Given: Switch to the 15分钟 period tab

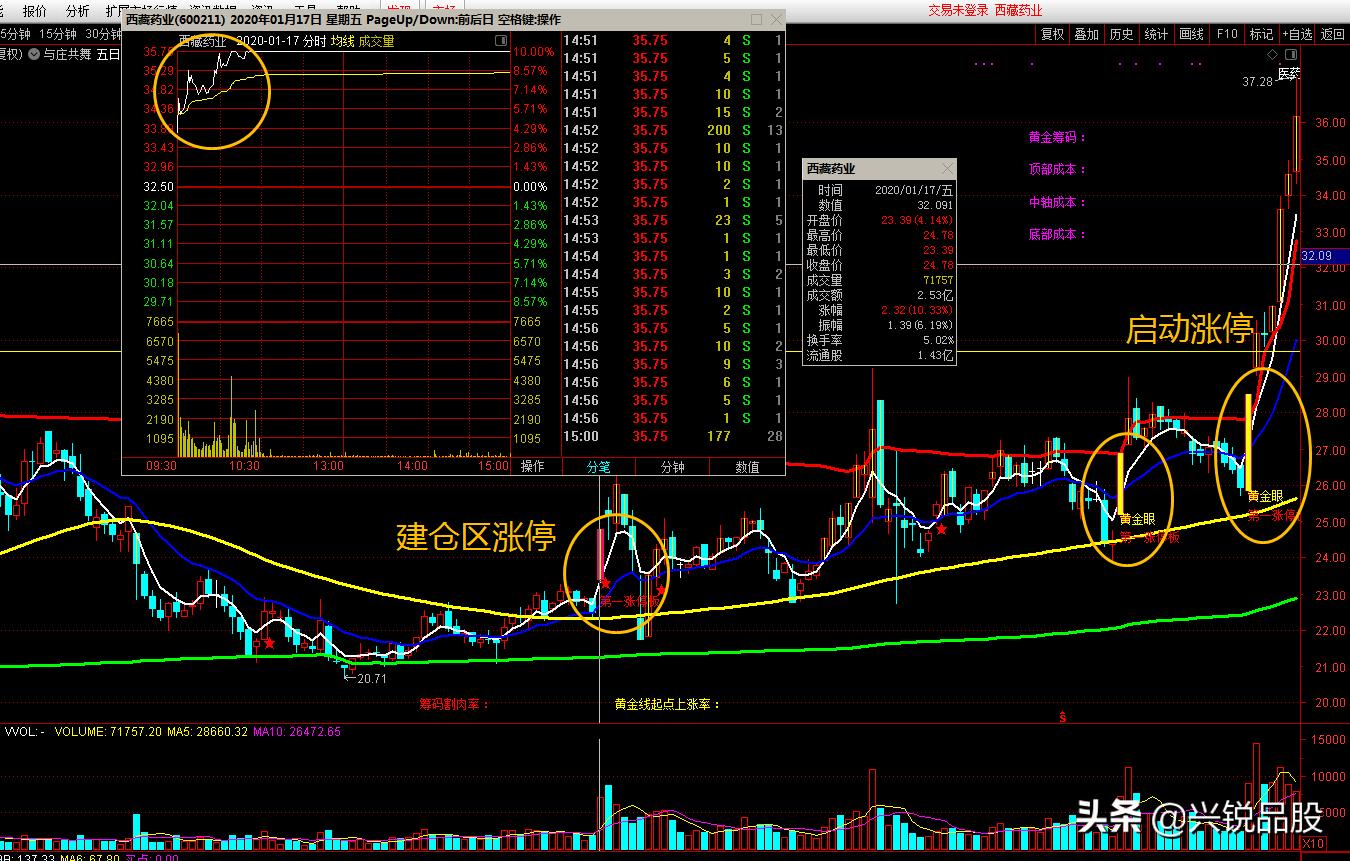Looking at the screenshot, I should (x=58, y=34).
